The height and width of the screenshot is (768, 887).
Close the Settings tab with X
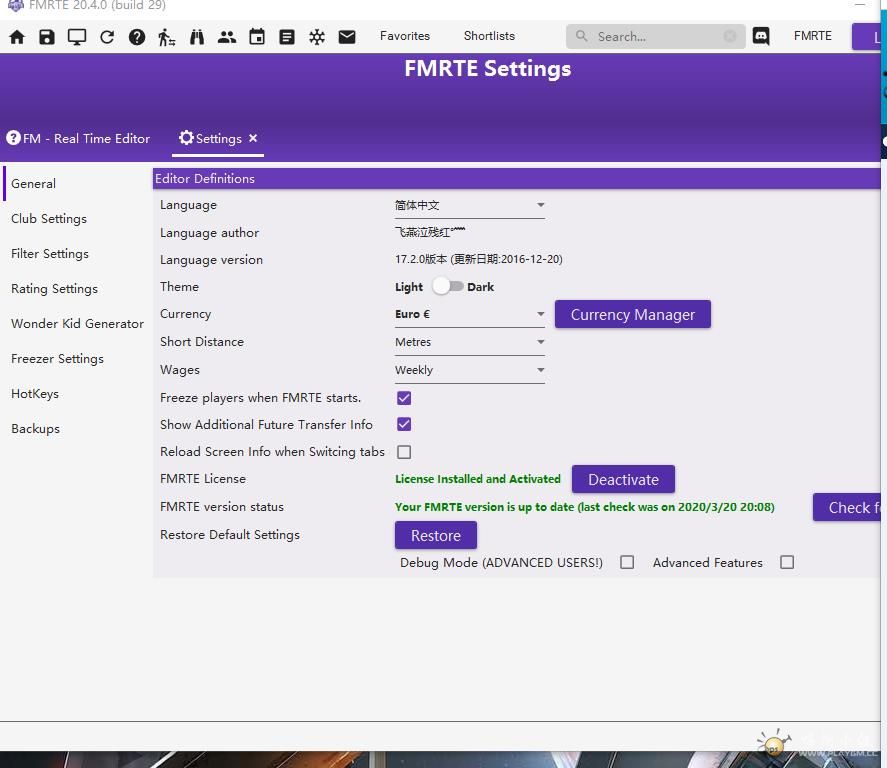click(253, 138)
